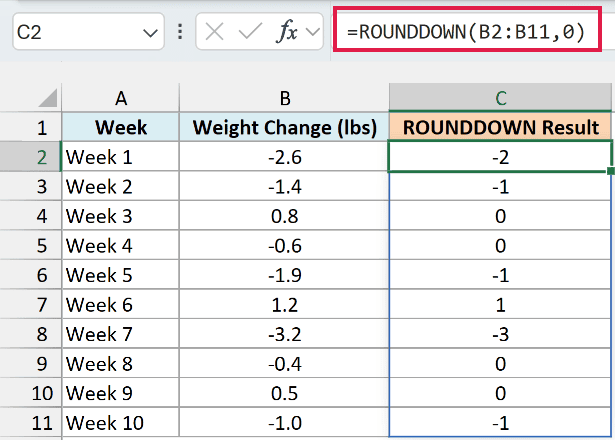The image size is (615, 440).
Task: Click the 0.8 weight change cell
Action: pos(284,216)
